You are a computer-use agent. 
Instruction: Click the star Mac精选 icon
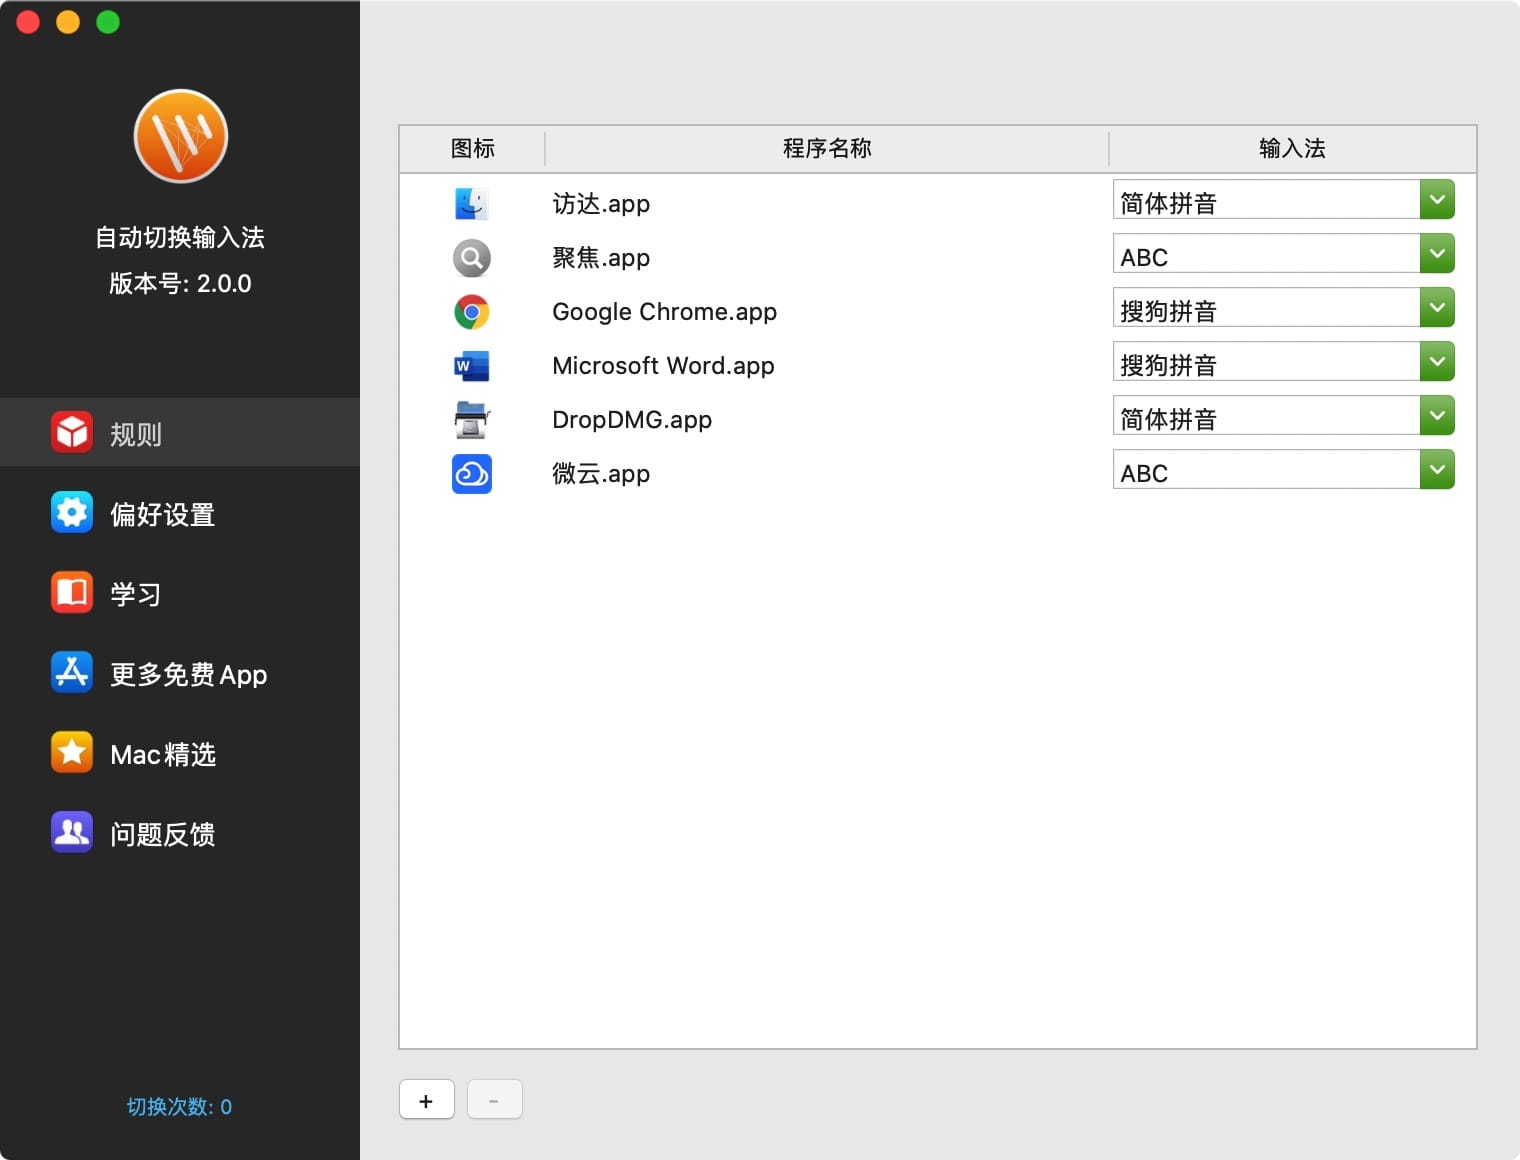(x=72, y=752)
